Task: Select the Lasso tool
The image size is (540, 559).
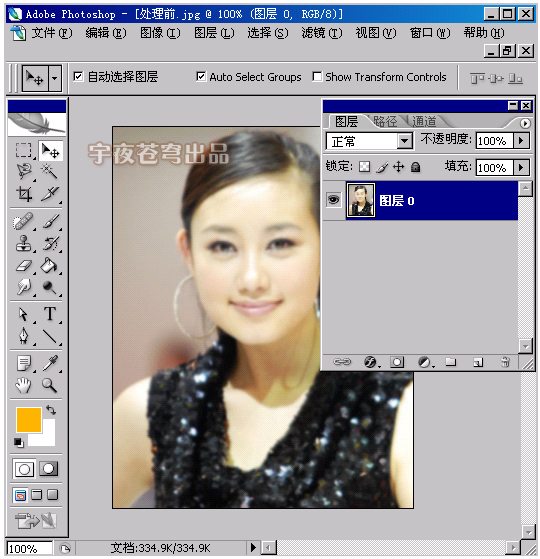Action: (24, 172)
